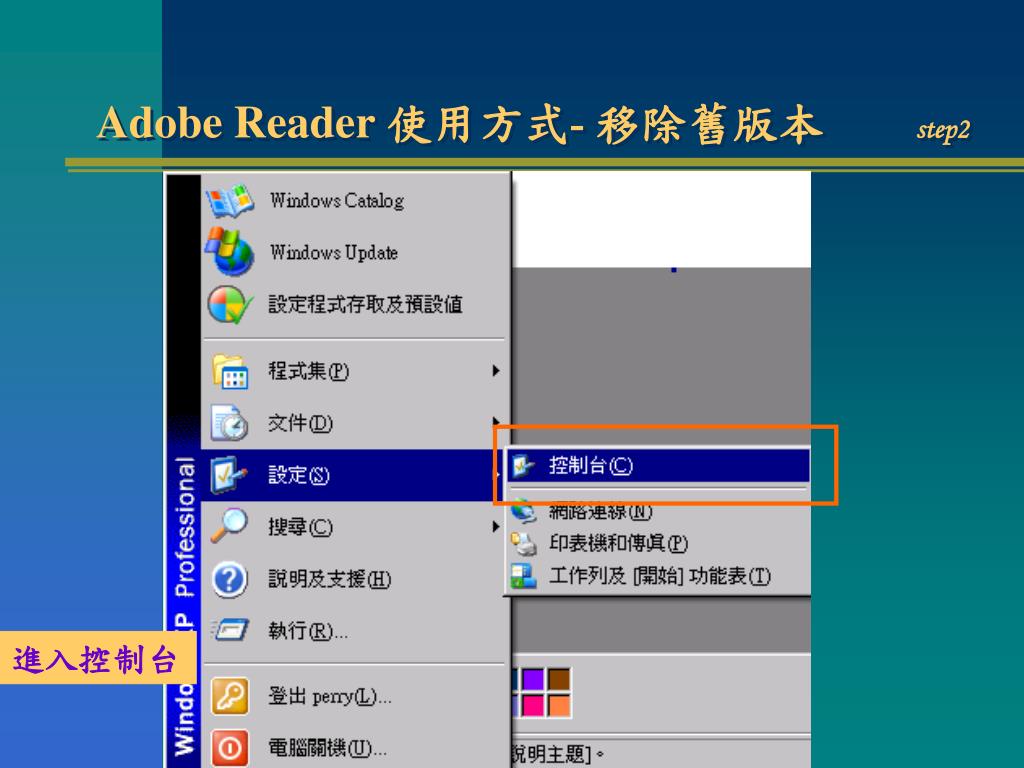This screenshot has width=1024, height=768.
Task: Expand 搜尋(C) submenu arrow
Action: [496, 526]
